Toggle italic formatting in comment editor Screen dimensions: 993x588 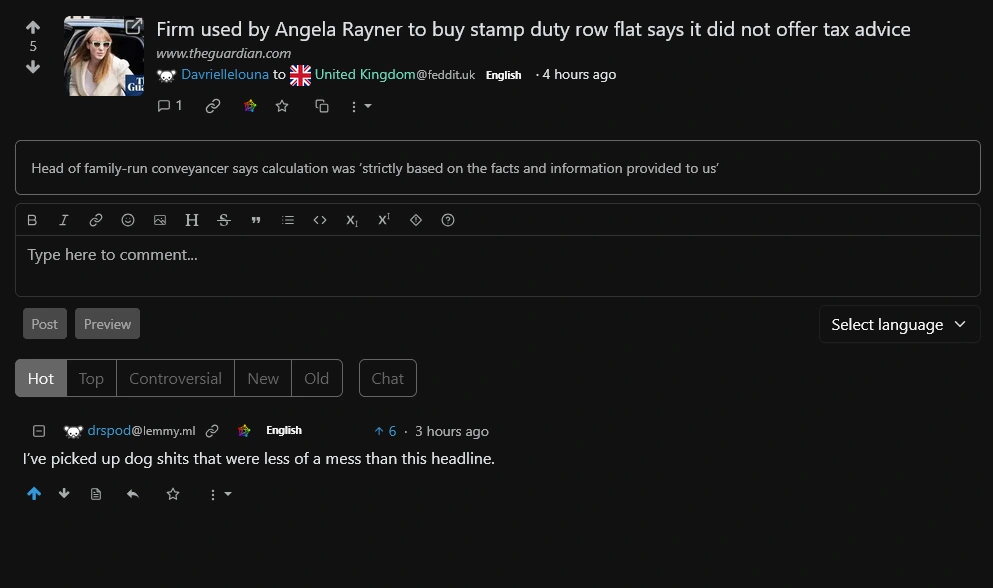tap(64, 220)
